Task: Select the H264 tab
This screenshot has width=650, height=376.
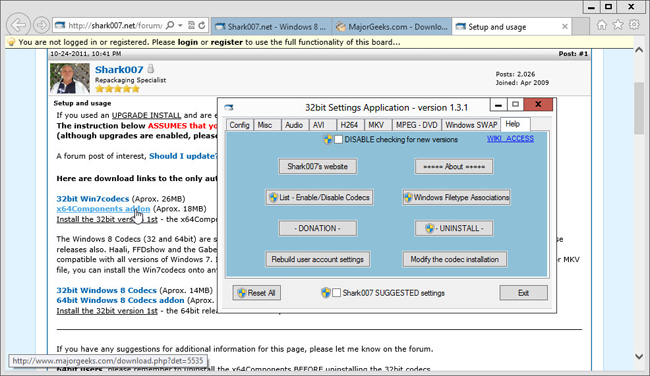Action: pos(349,125)
